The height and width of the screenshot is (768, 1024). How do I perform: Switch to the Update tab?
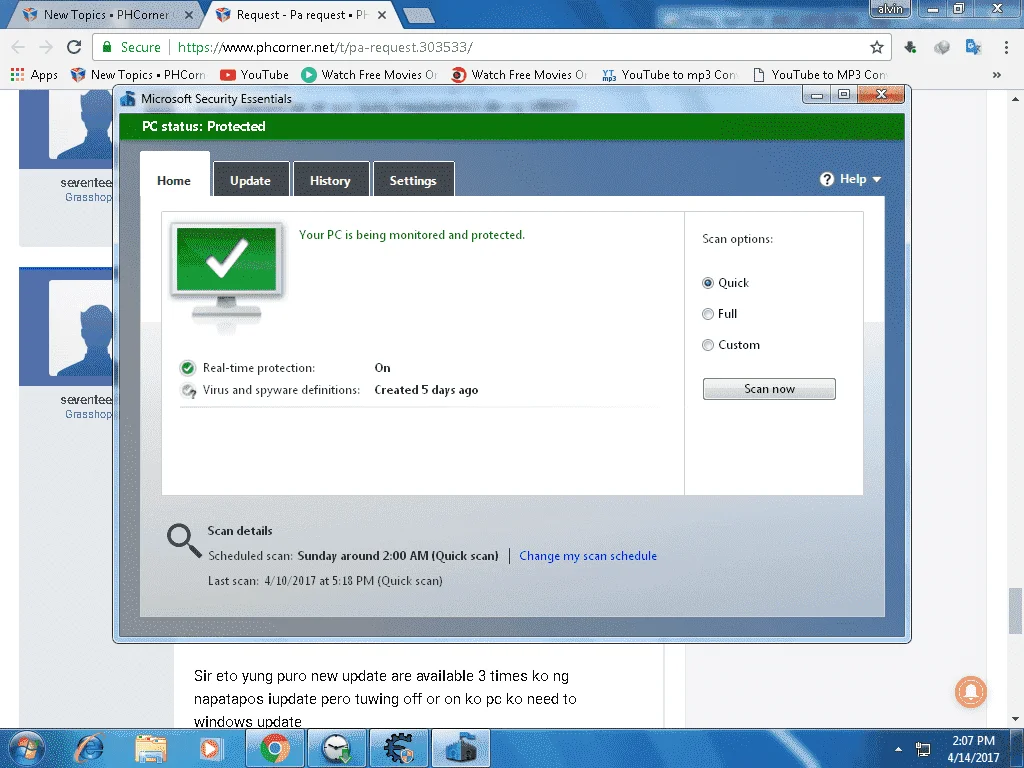pyautogui.click(x=251, y=180)
